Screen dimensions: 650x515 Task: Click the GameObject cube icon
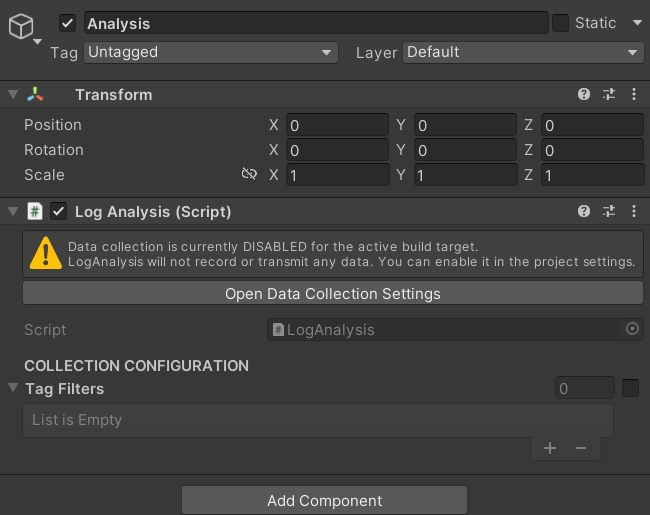coord(21,26)
